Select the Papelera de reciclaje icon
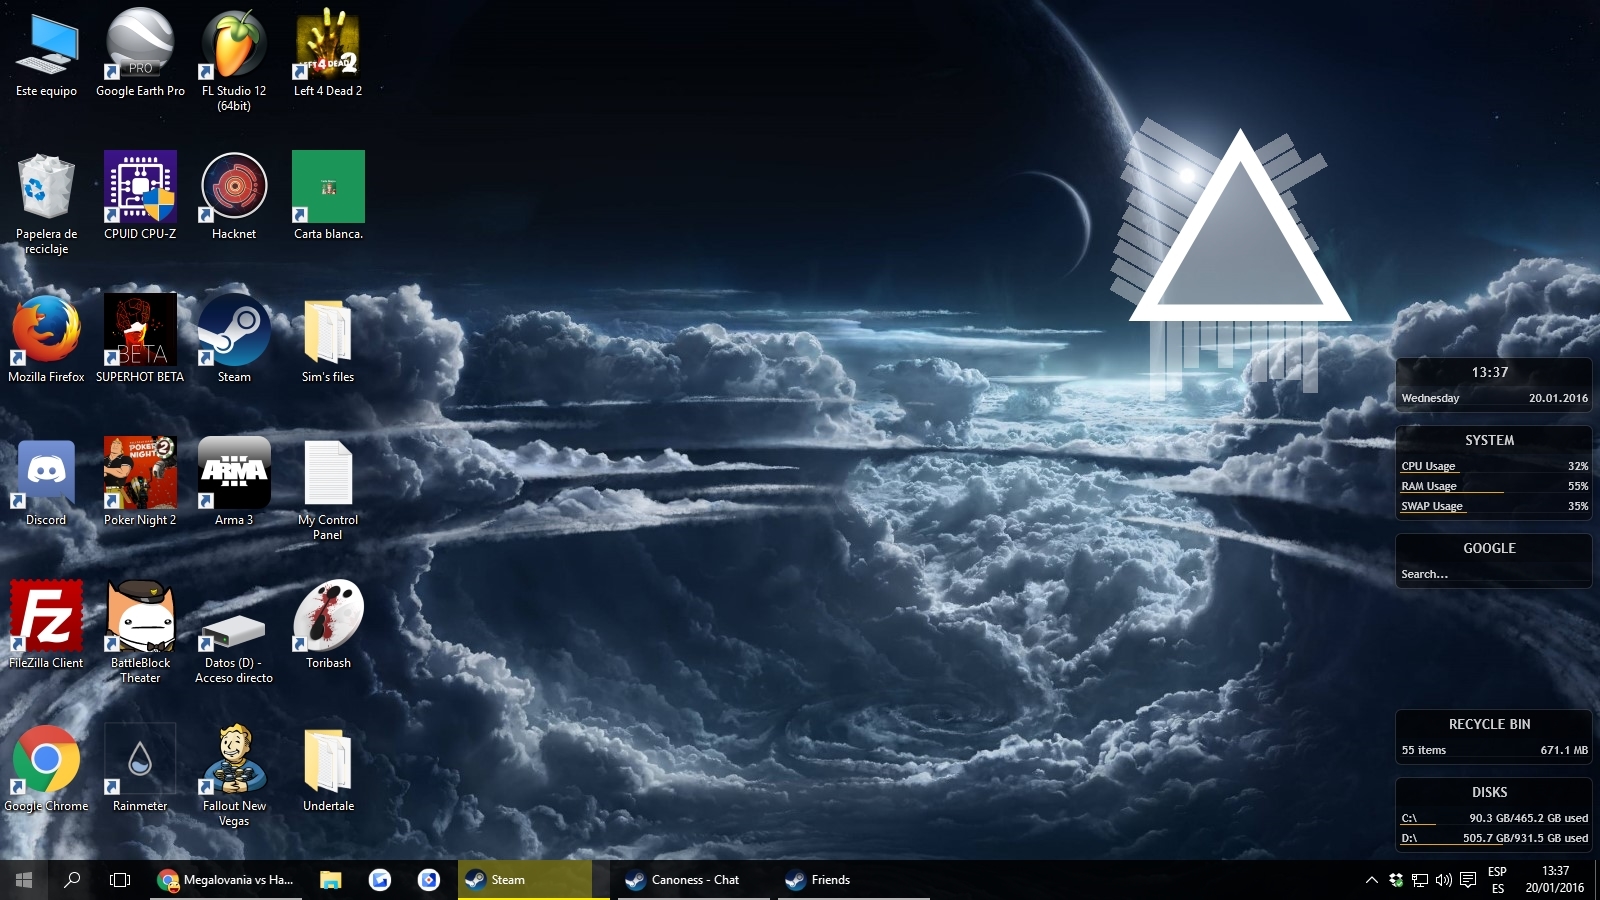The width and height of the screenshot is (1600, 900). pos(46,204)
